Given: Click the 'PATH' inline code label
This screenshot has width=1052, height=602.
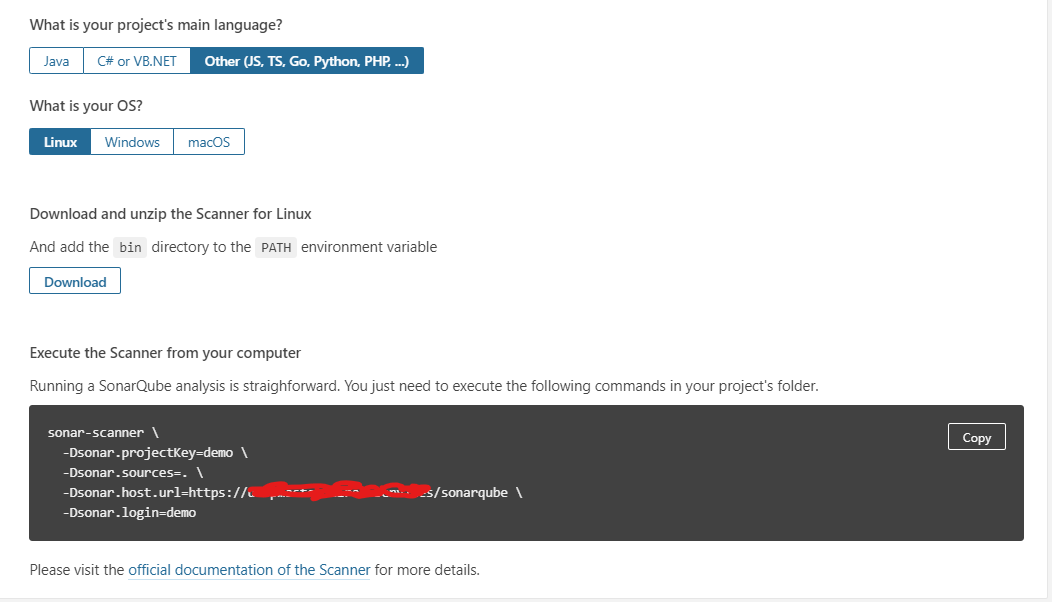Looking at the screenshot, I should click(275, 247).
